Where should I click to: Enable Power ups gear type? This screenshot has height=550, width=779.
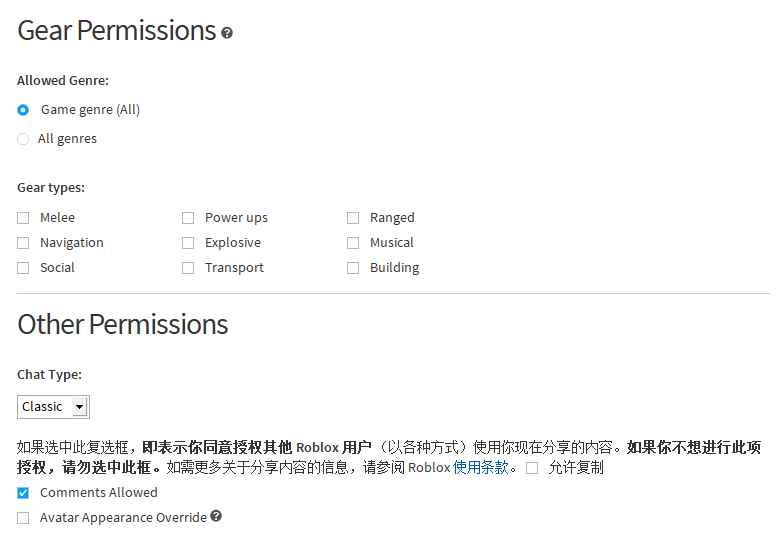(188, 218)
